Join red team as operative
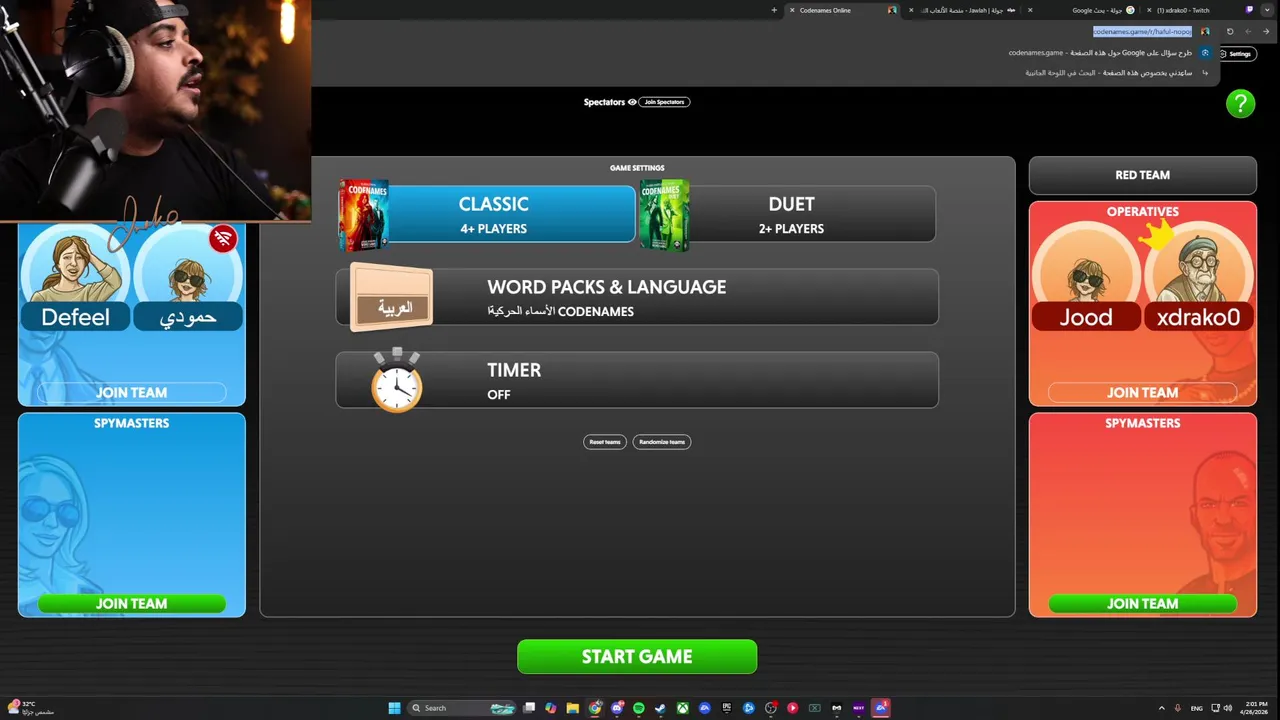 click(x=1143, y=393)
